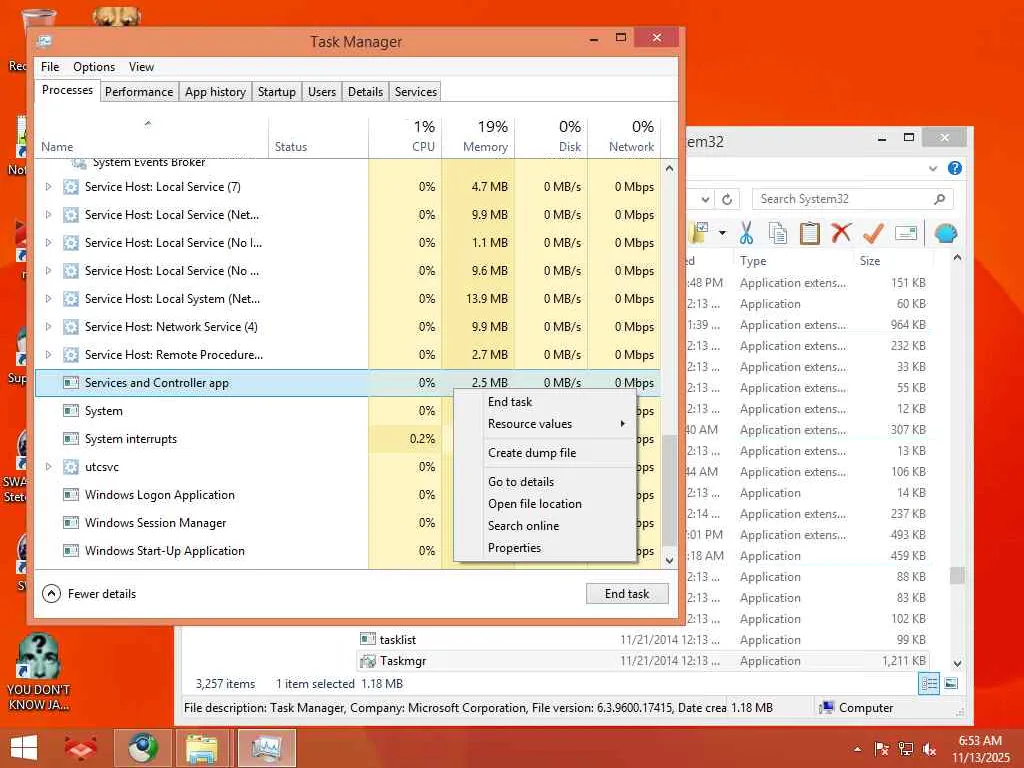Switch to the Users tab

(321, 92)
